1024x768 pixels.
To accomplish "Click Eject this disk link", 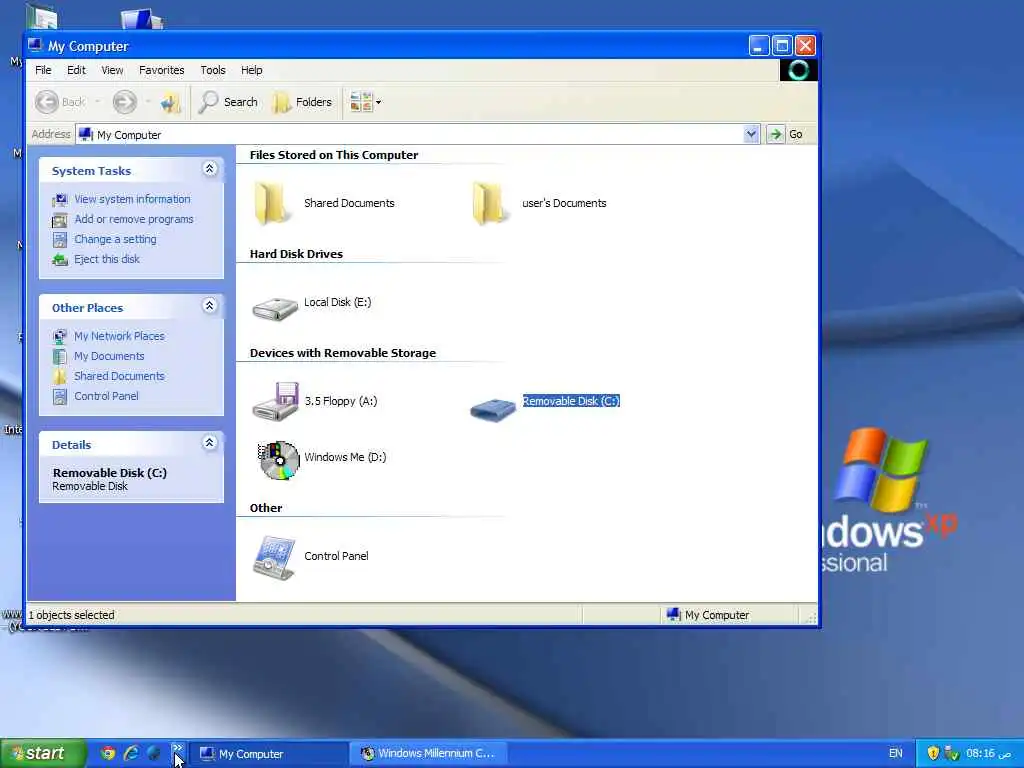I will point(106,259).
